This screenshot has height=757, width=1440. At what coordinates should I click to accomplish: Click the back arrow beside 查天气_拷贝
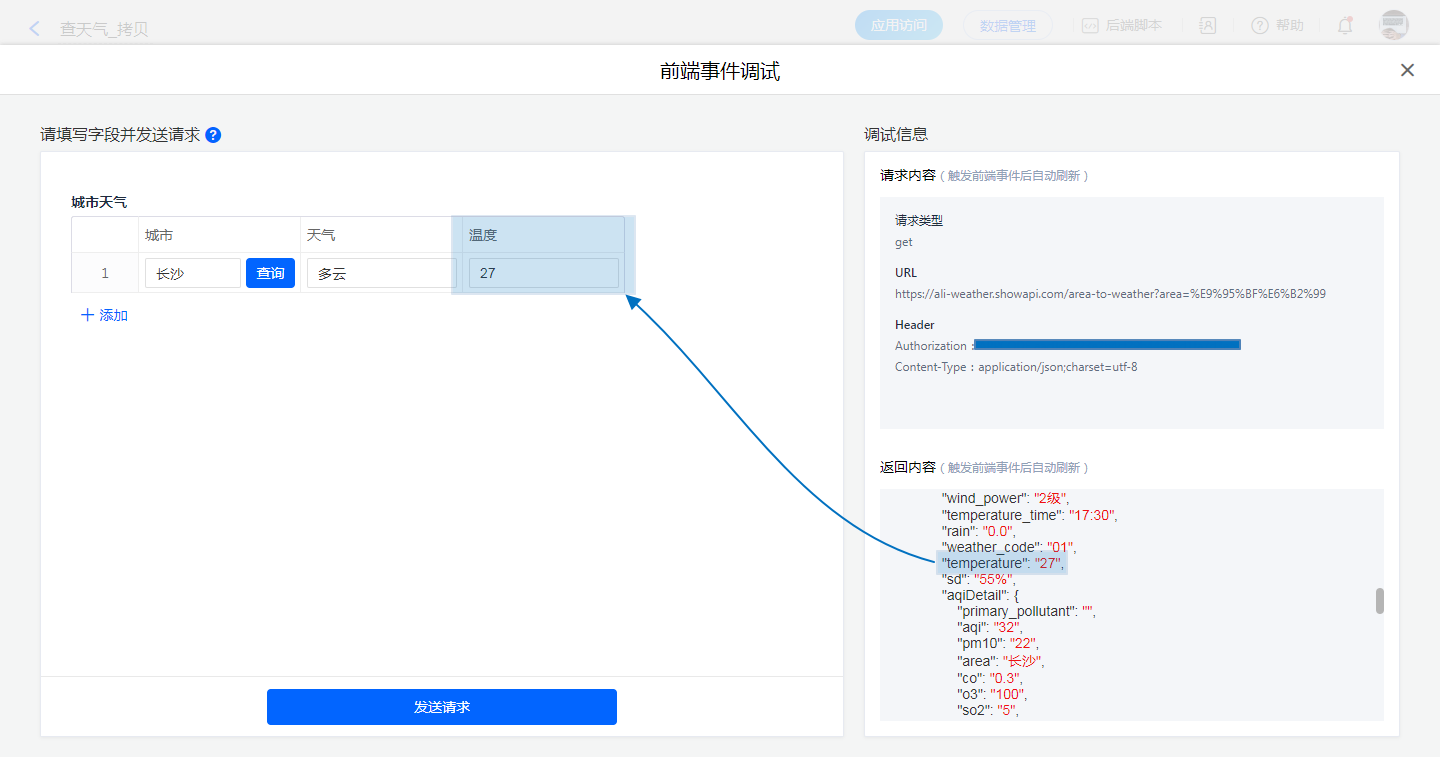click(35, 28)
